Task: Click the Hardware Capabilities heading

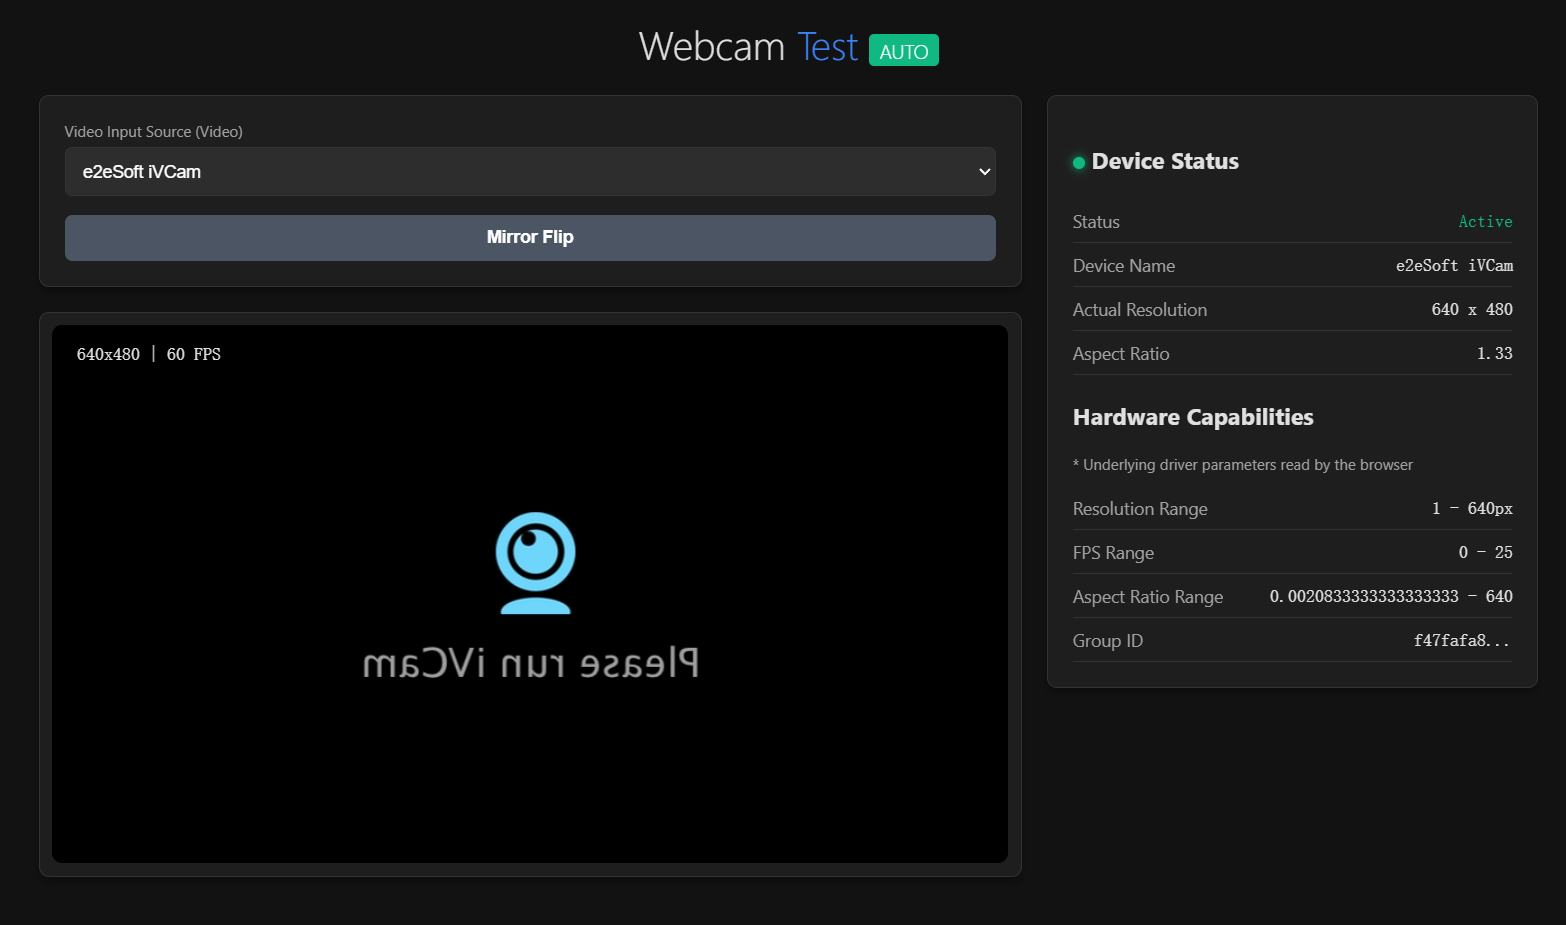Action: click(1193, 417)
